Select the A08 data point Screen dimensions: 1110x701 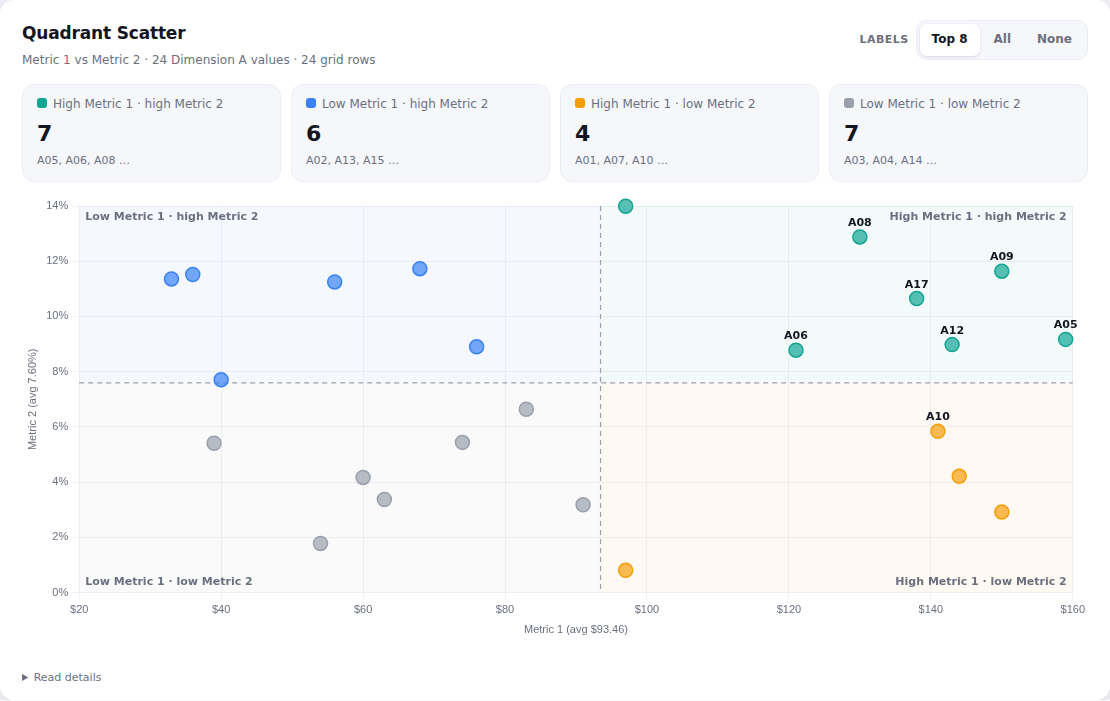tap(859, 237)
